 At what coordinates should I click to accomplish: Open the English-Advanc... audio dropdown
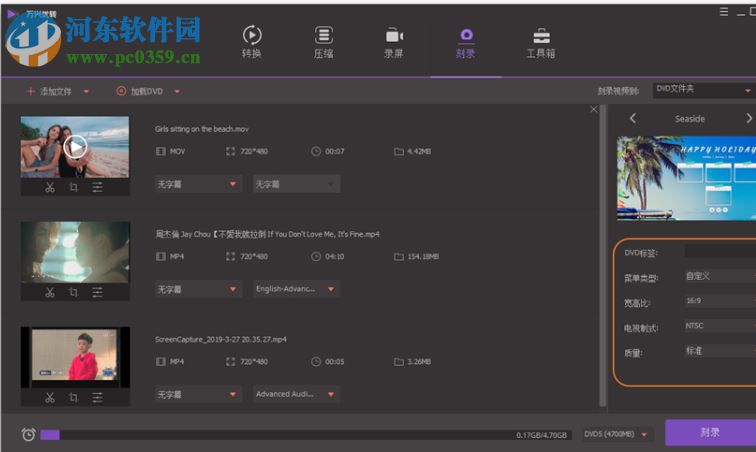click(297, 289)
